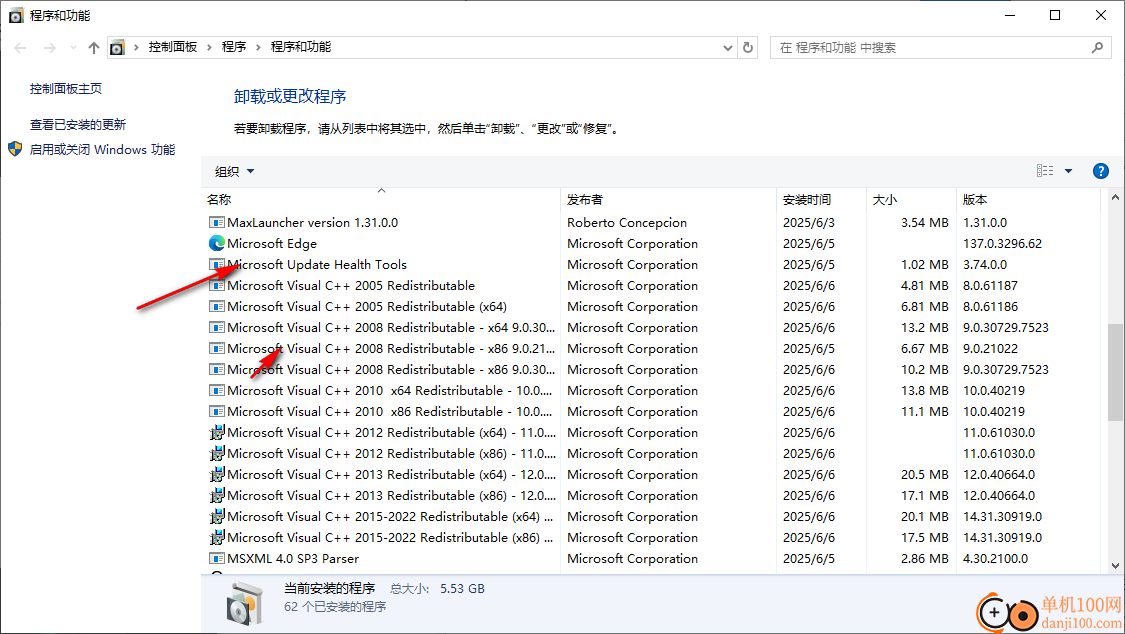Sort by the 安装时间 column header
The width and height of the screenshot is (1125, 634).
click(x=822, y=199)
